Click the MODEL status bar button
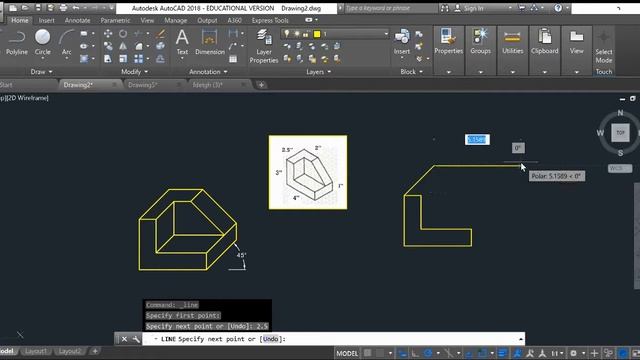 click(347, 353)
